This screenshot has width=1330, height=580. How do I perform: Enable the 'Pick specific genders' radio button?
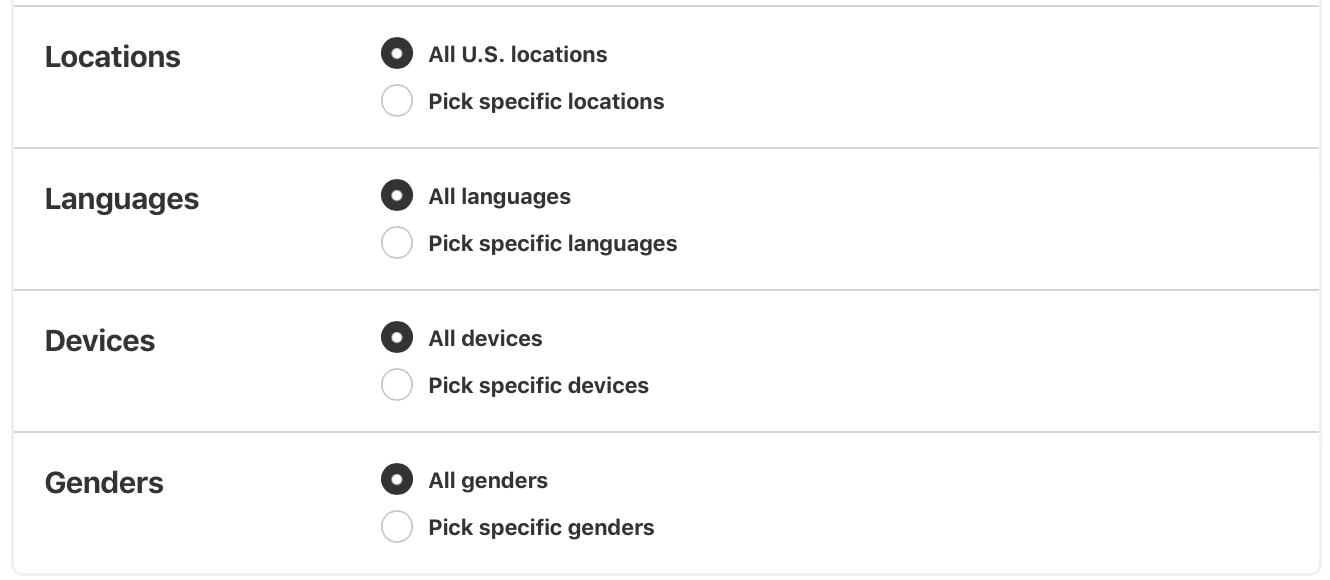coord(397,527)
